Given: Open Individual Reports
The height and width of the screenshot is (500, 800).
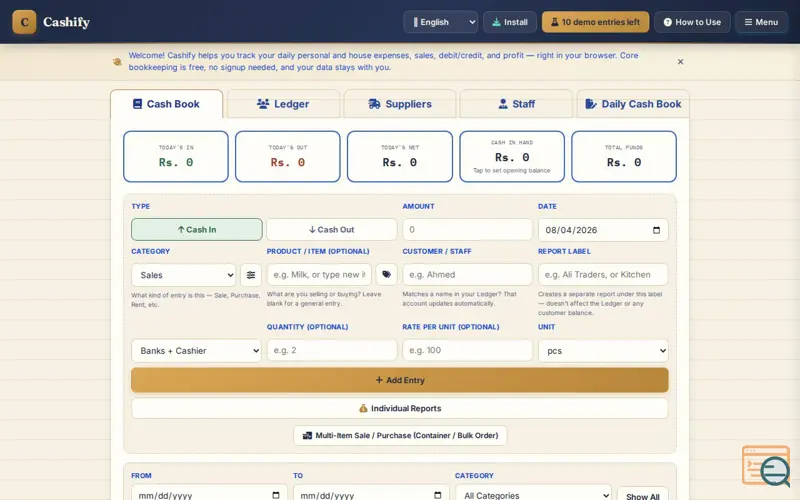Looking at the screenshot, I should point(399,408).
